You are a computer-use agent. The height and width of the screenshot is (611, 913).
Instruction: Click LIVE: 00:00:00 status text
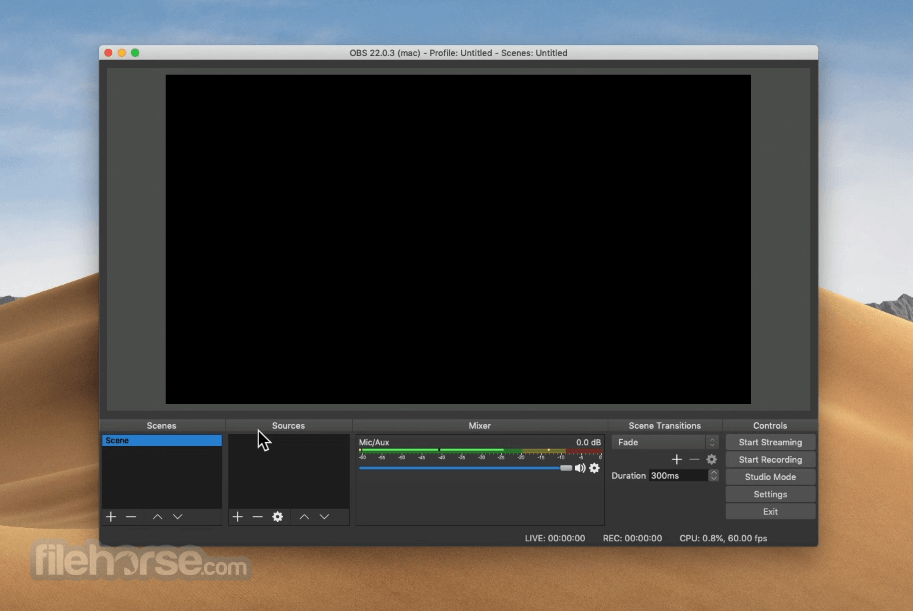pyautogui.click(x=555, y=538)
